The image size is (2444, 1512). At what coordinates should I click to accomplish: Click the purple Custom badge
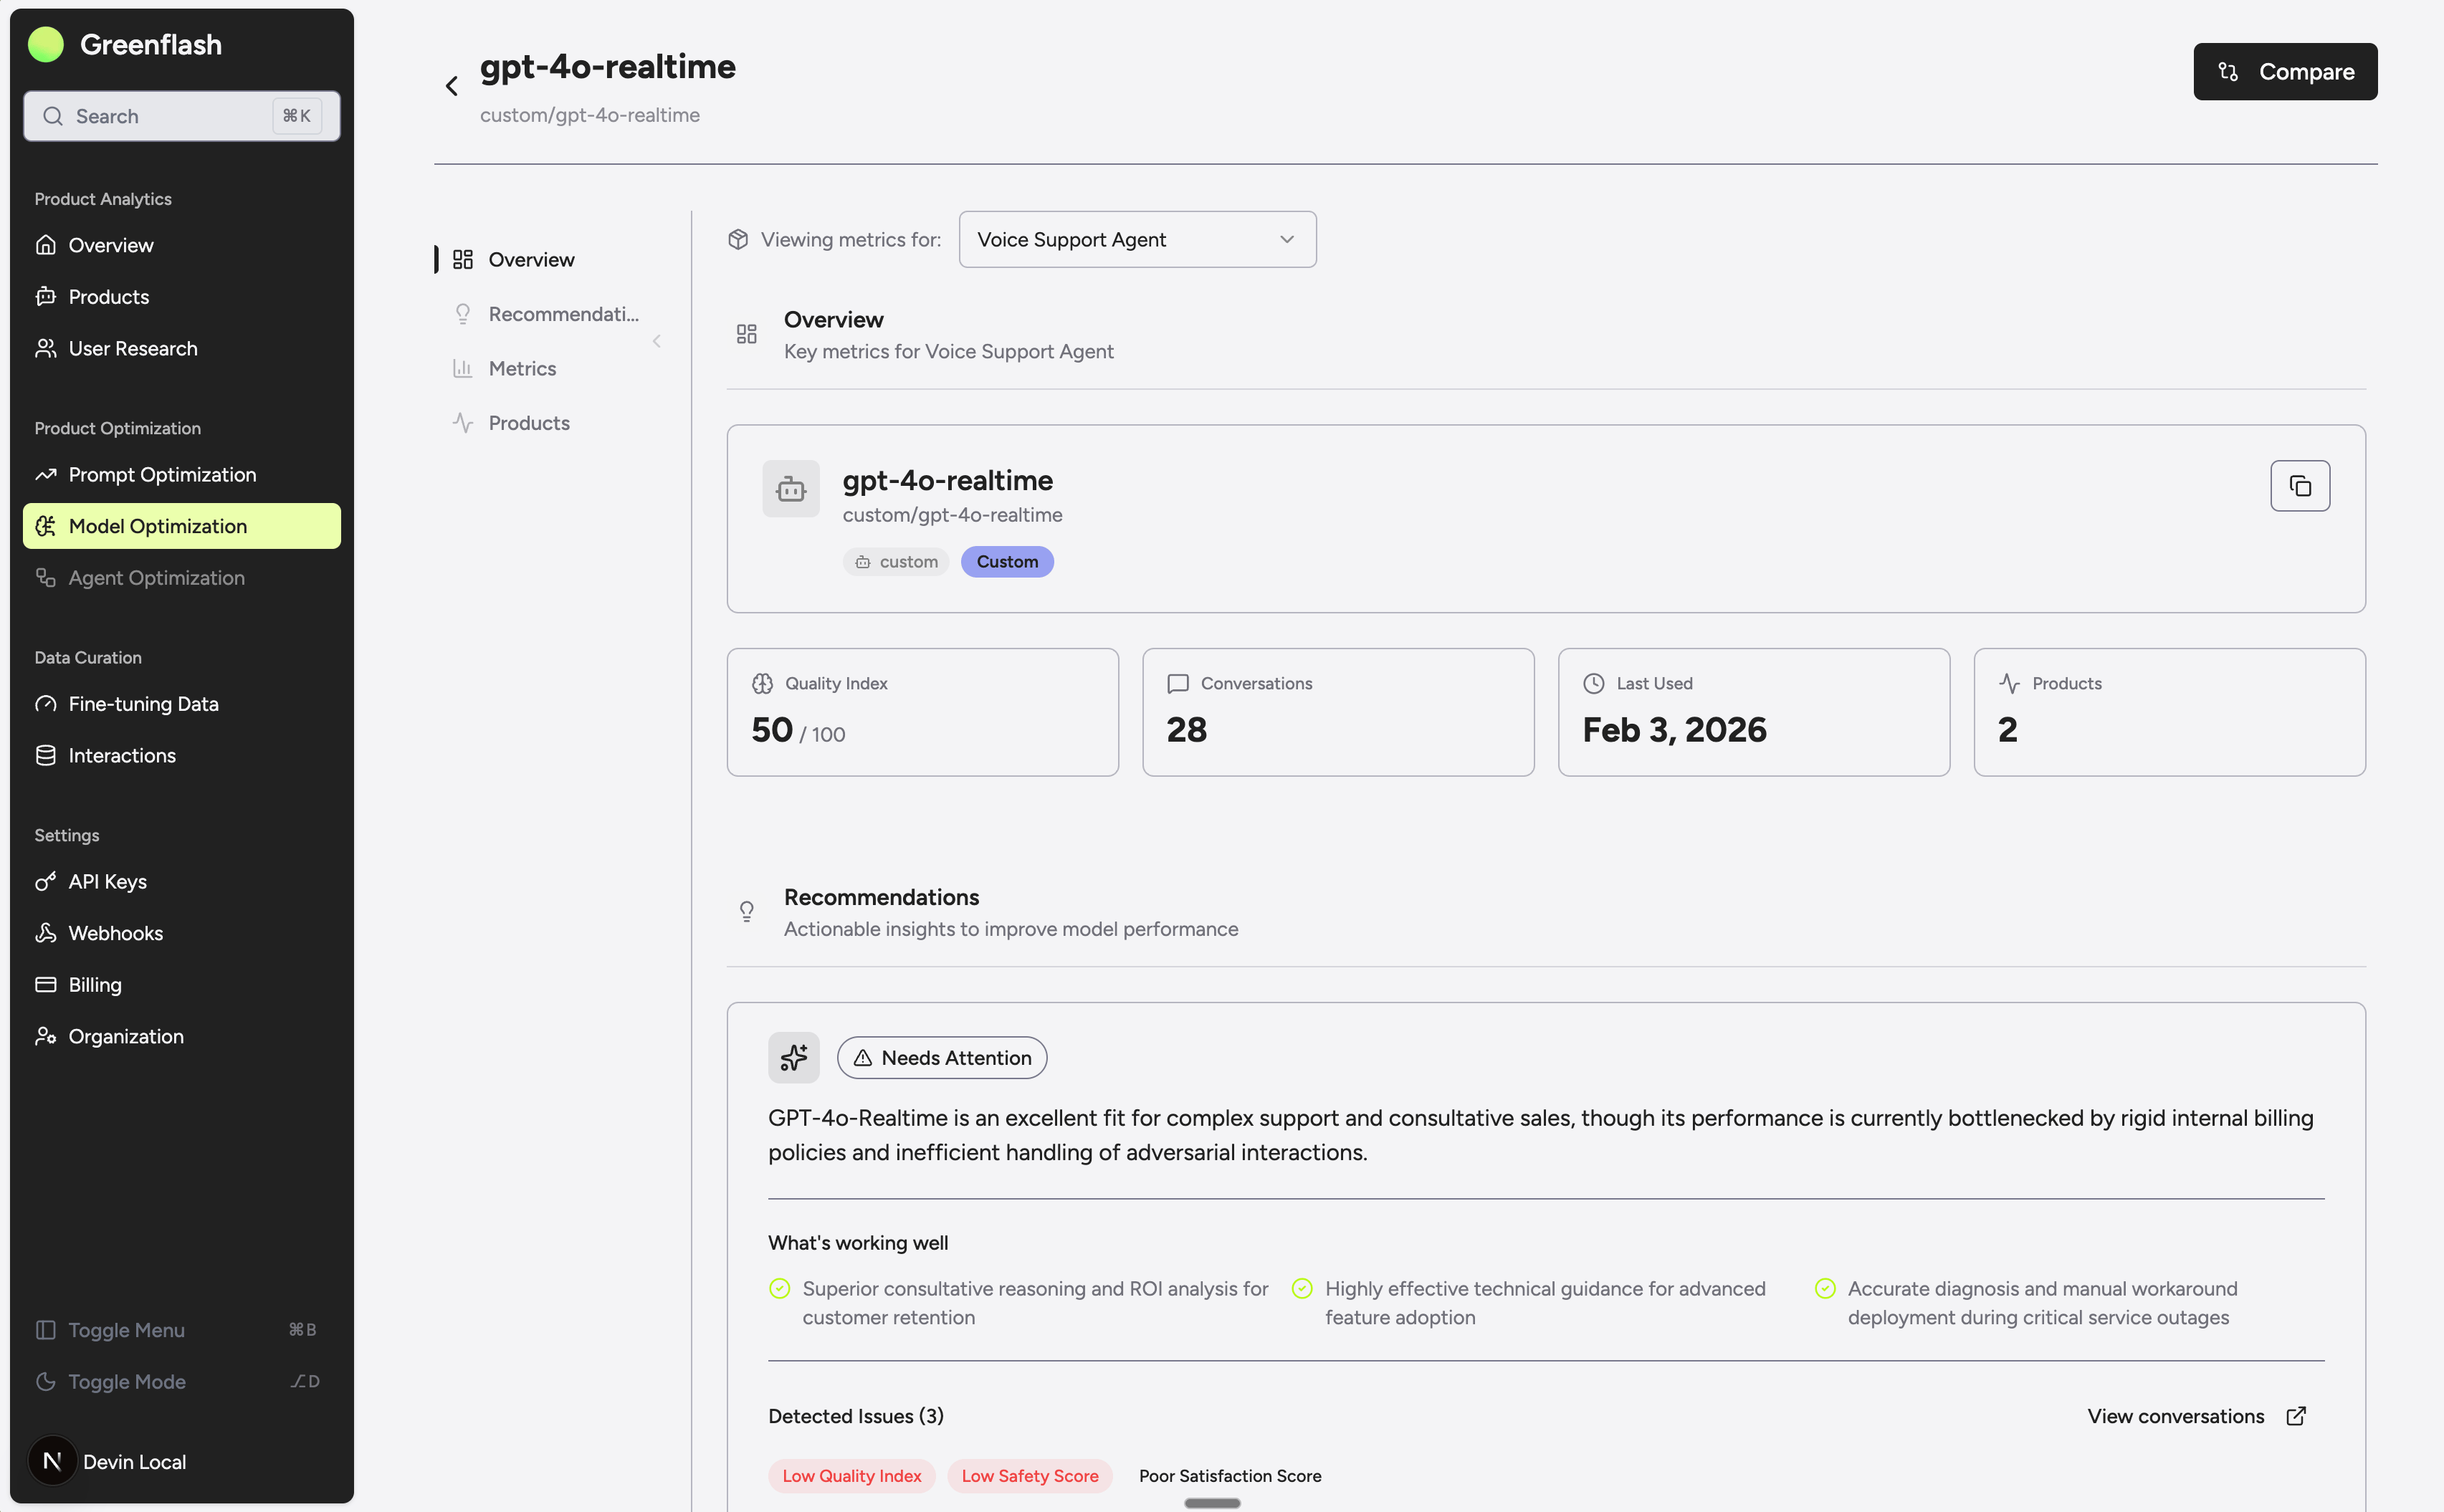(x=1007, y=561)
